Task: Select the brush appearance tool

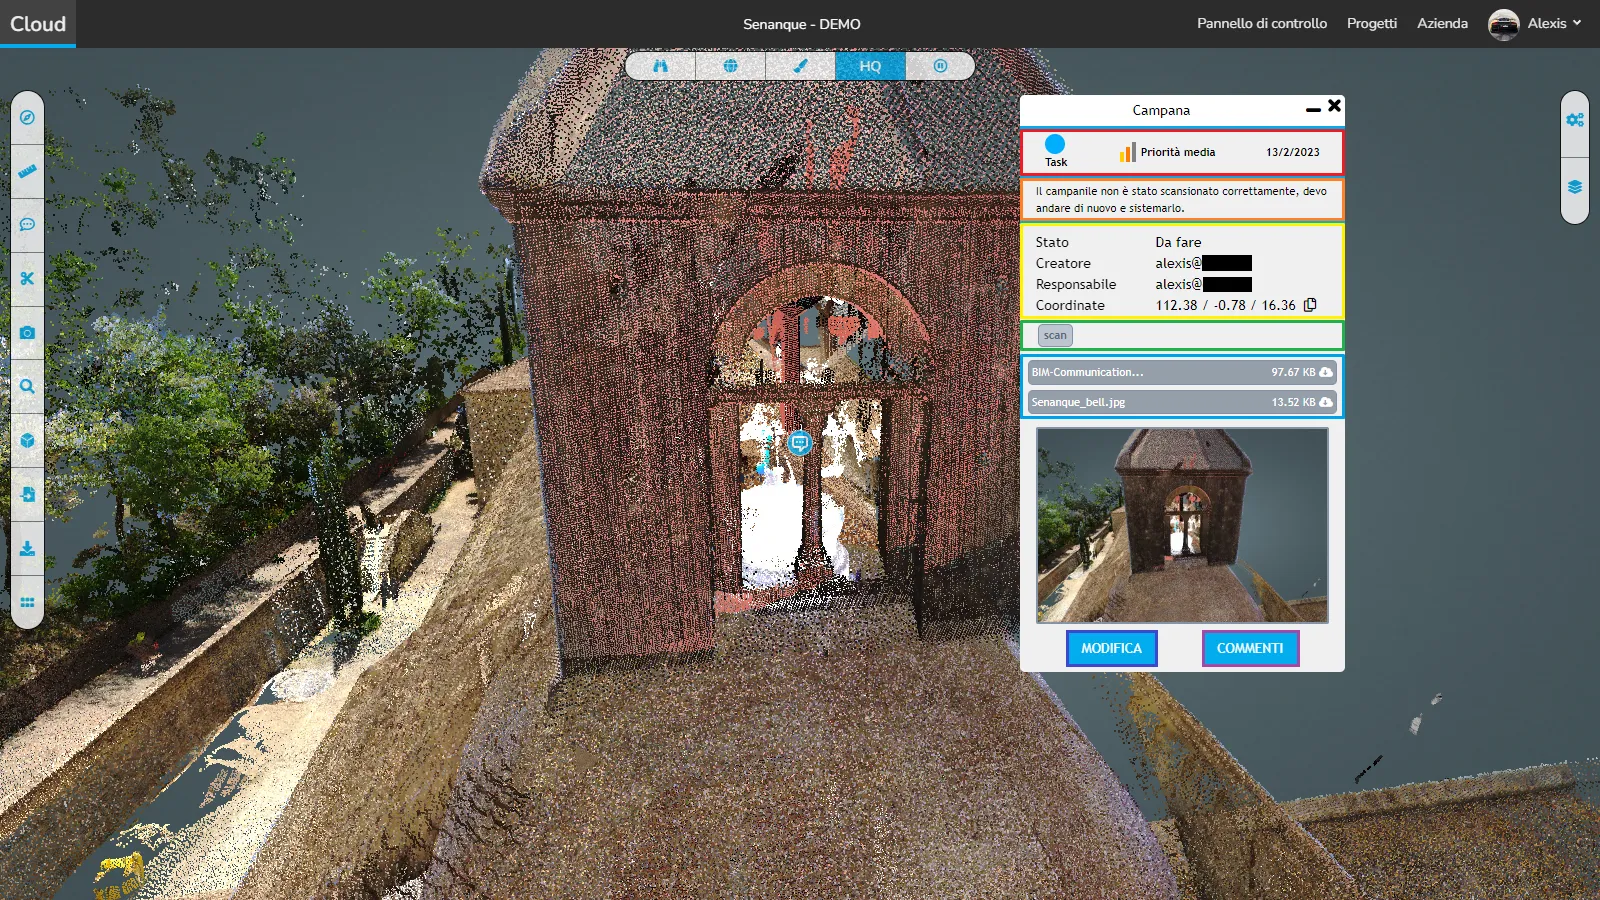Action: coord(800,66)
